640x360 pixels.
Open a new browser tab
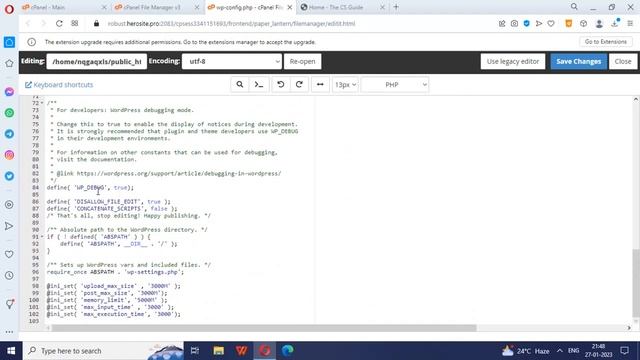click(x=396, y=7)
